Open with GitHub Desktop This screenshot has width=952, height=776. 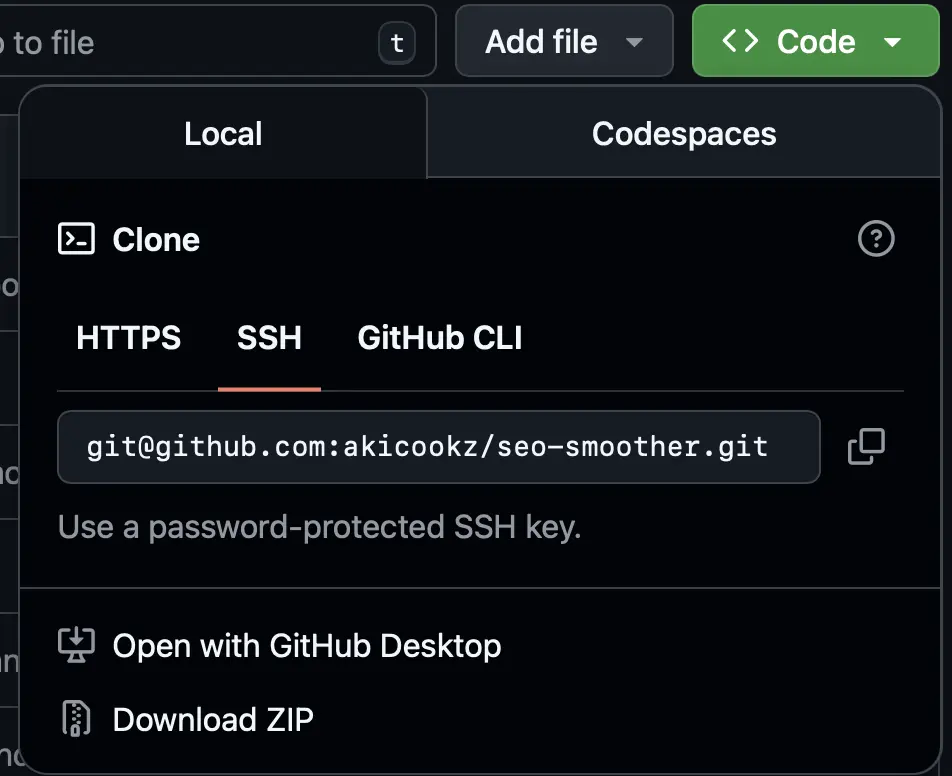(x=307, y=646)
